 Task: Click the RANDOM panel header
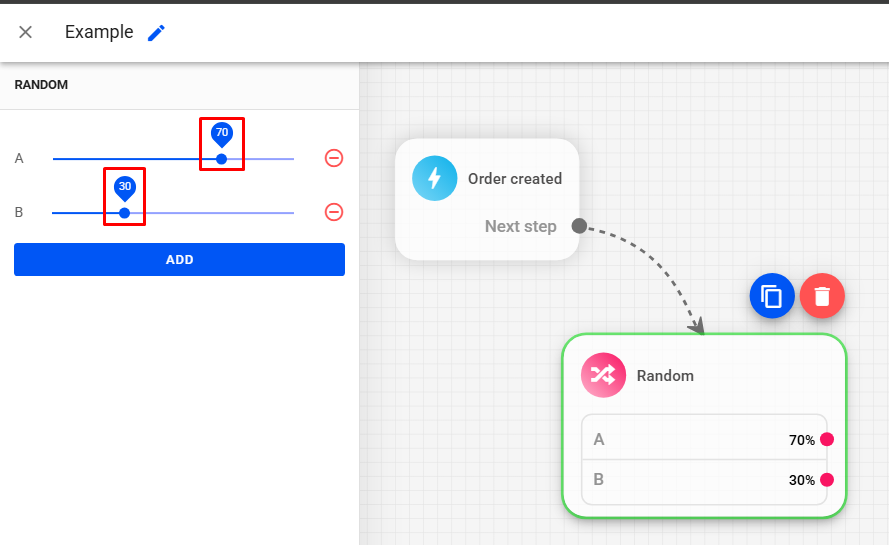pyautogui.click(x=41, y=85)
